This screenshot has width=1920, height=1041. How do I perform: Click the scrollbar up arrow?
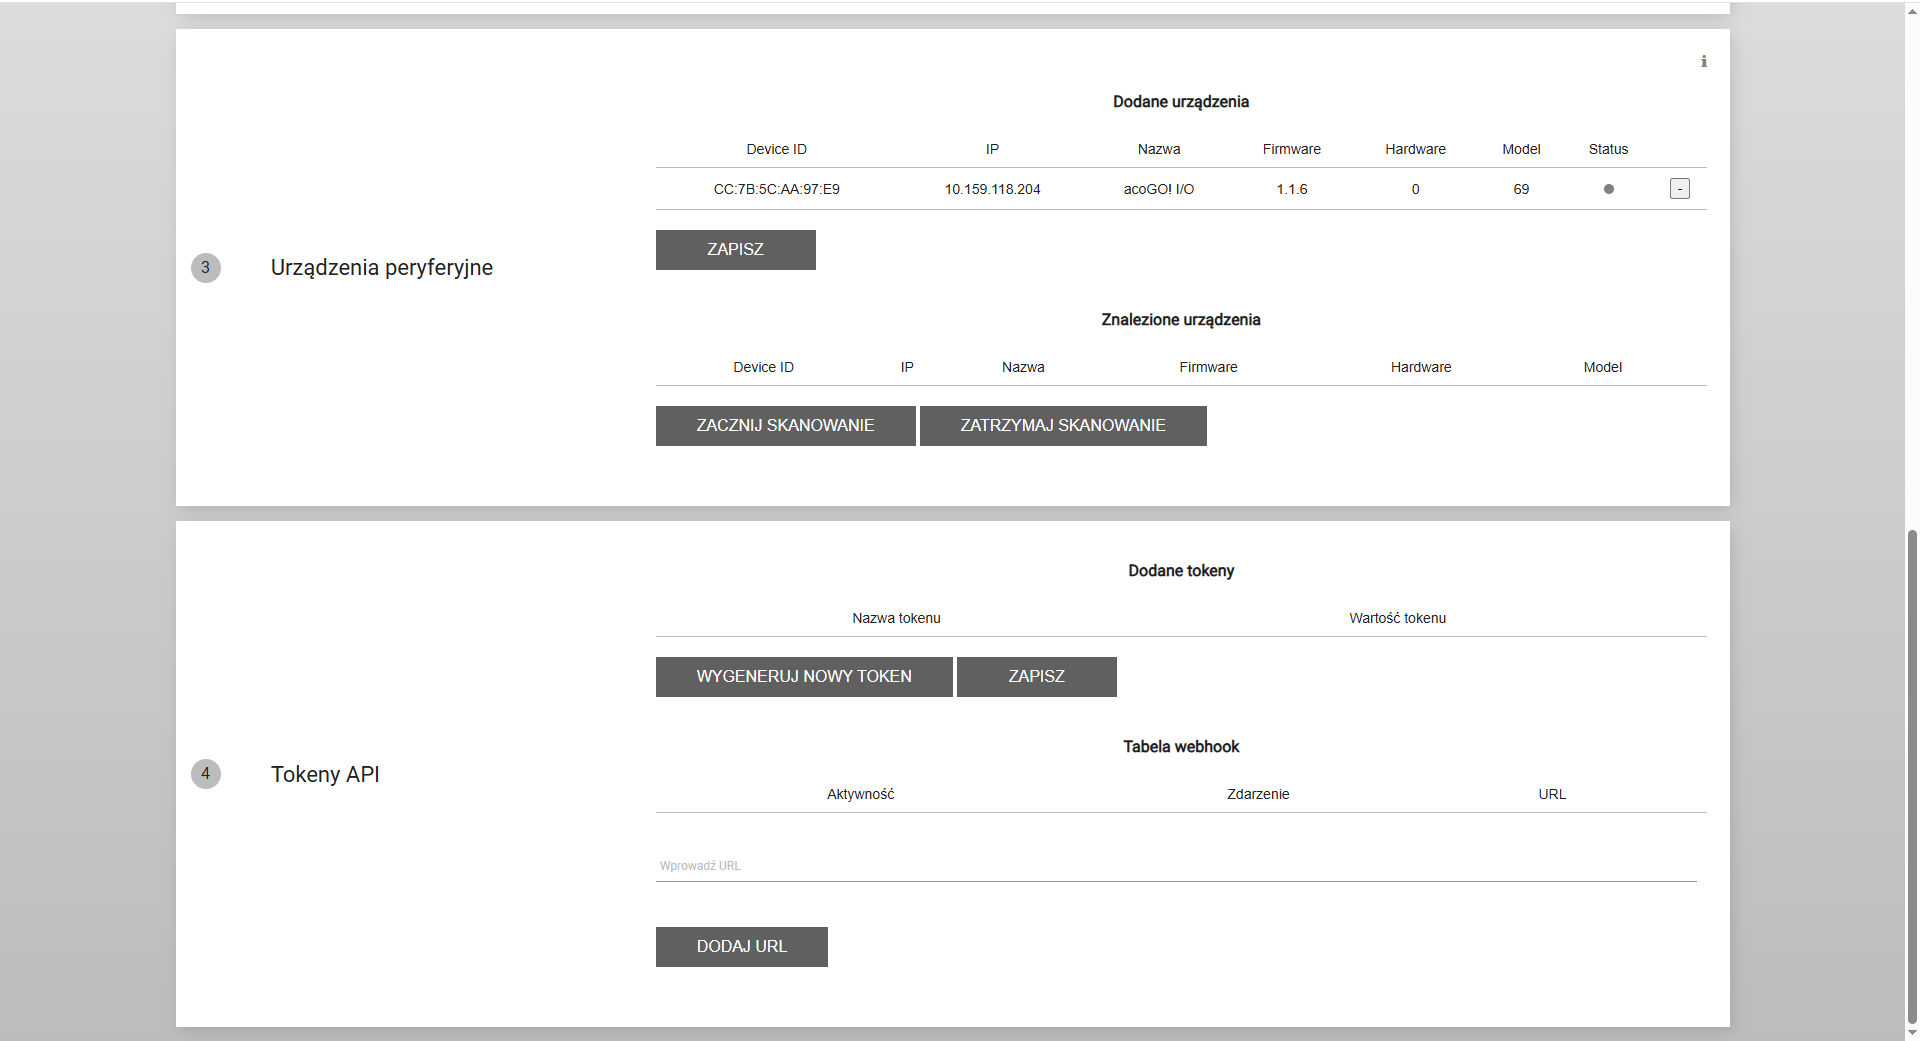point(1912,8)
